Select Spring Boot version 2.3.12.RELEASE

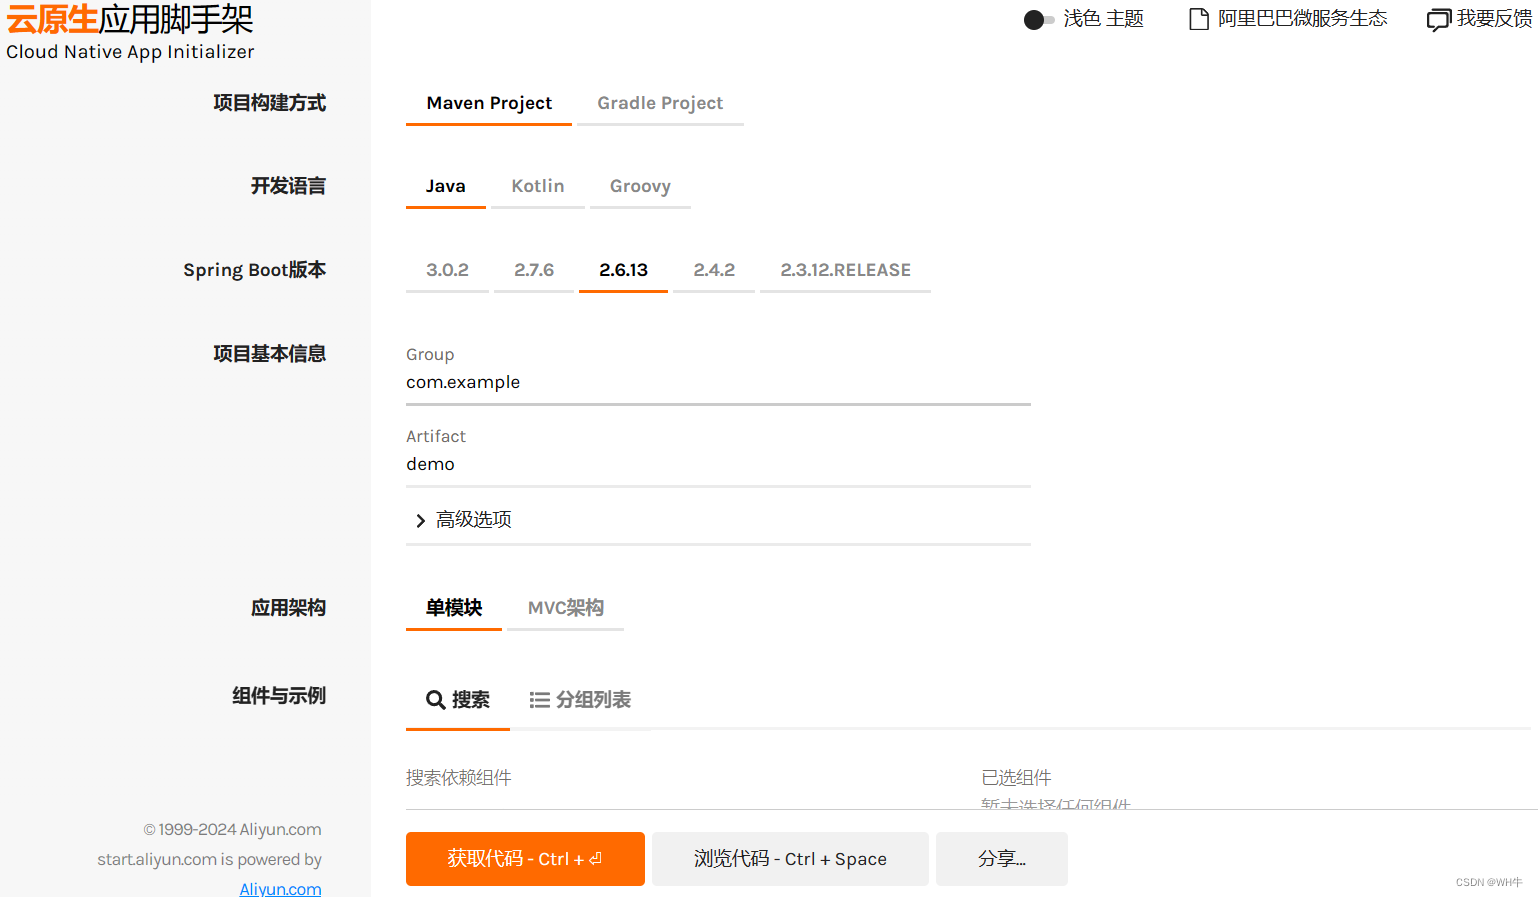[x=845, y=271]
